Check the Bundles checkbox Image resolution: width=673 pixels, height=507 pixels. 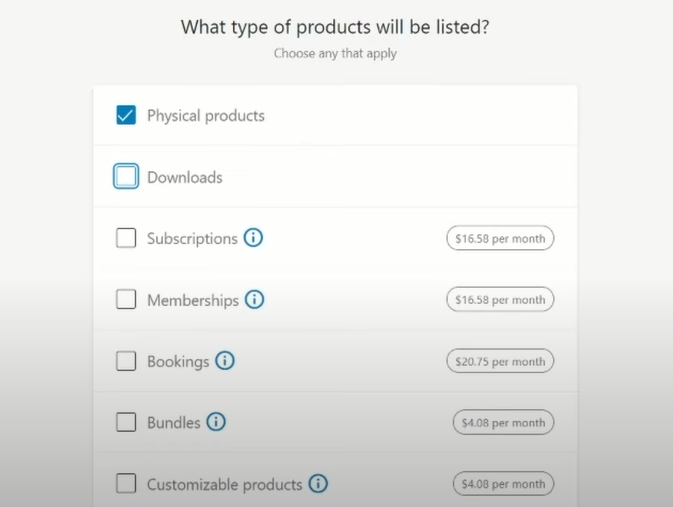126,422
